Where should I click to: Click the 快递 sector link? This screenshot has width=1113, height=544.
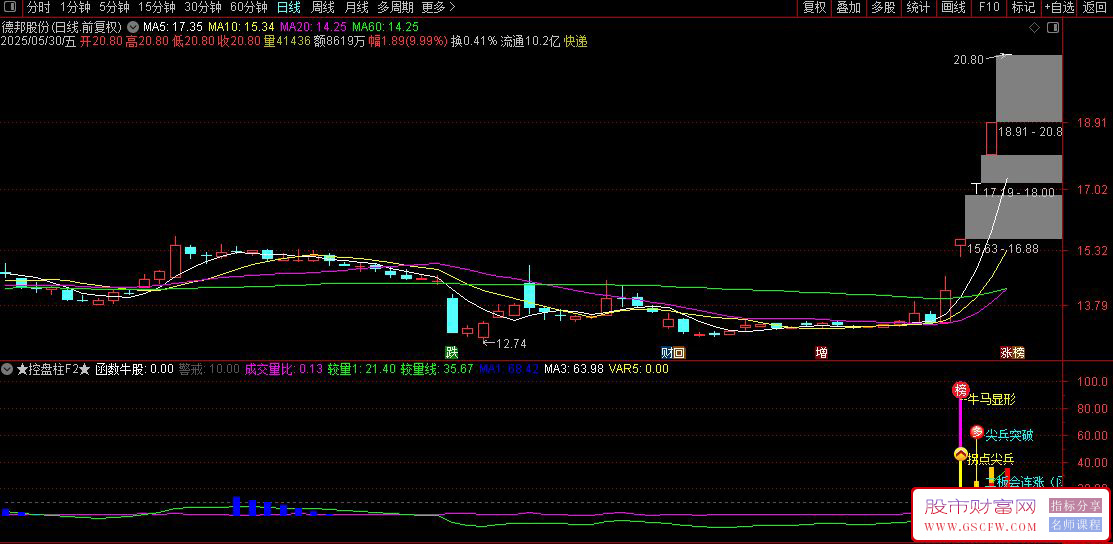tap(576, 41)
